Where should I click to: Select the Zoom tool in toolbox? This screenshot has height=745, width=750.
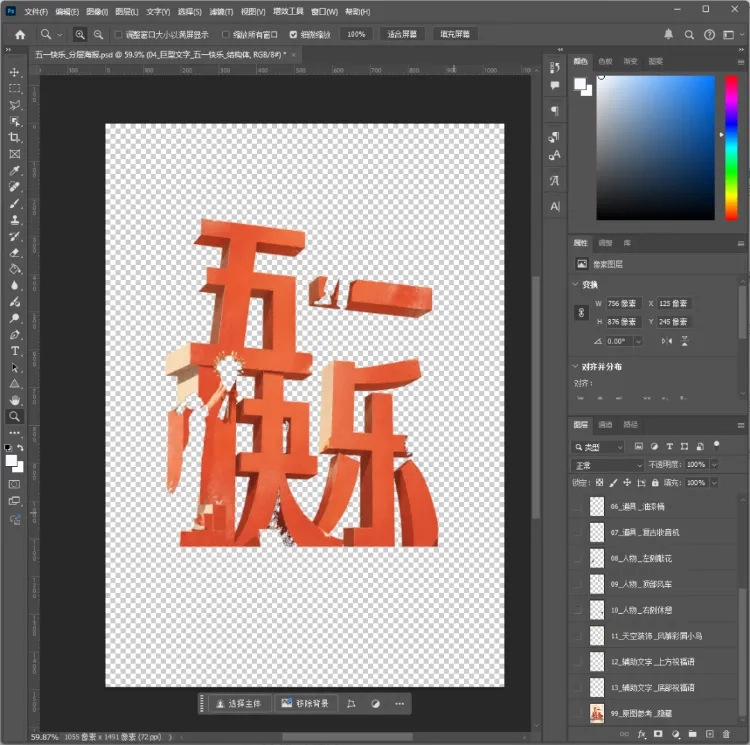[14, 416]
